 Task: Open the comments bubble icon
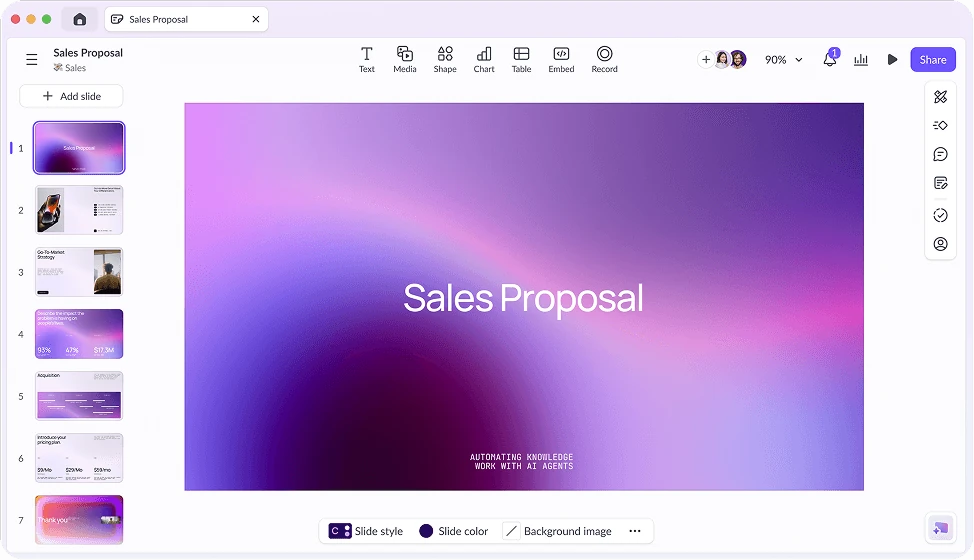point(940,155)
